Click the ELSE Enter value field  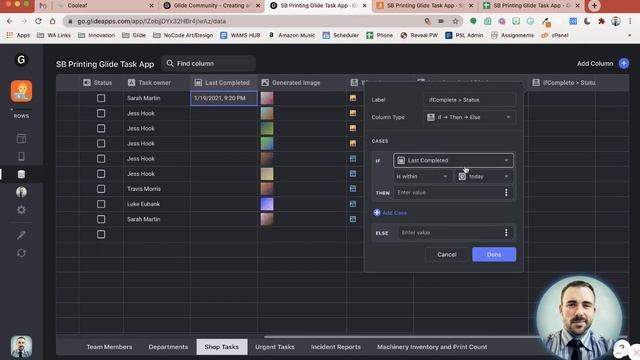(x=450, y=233)
